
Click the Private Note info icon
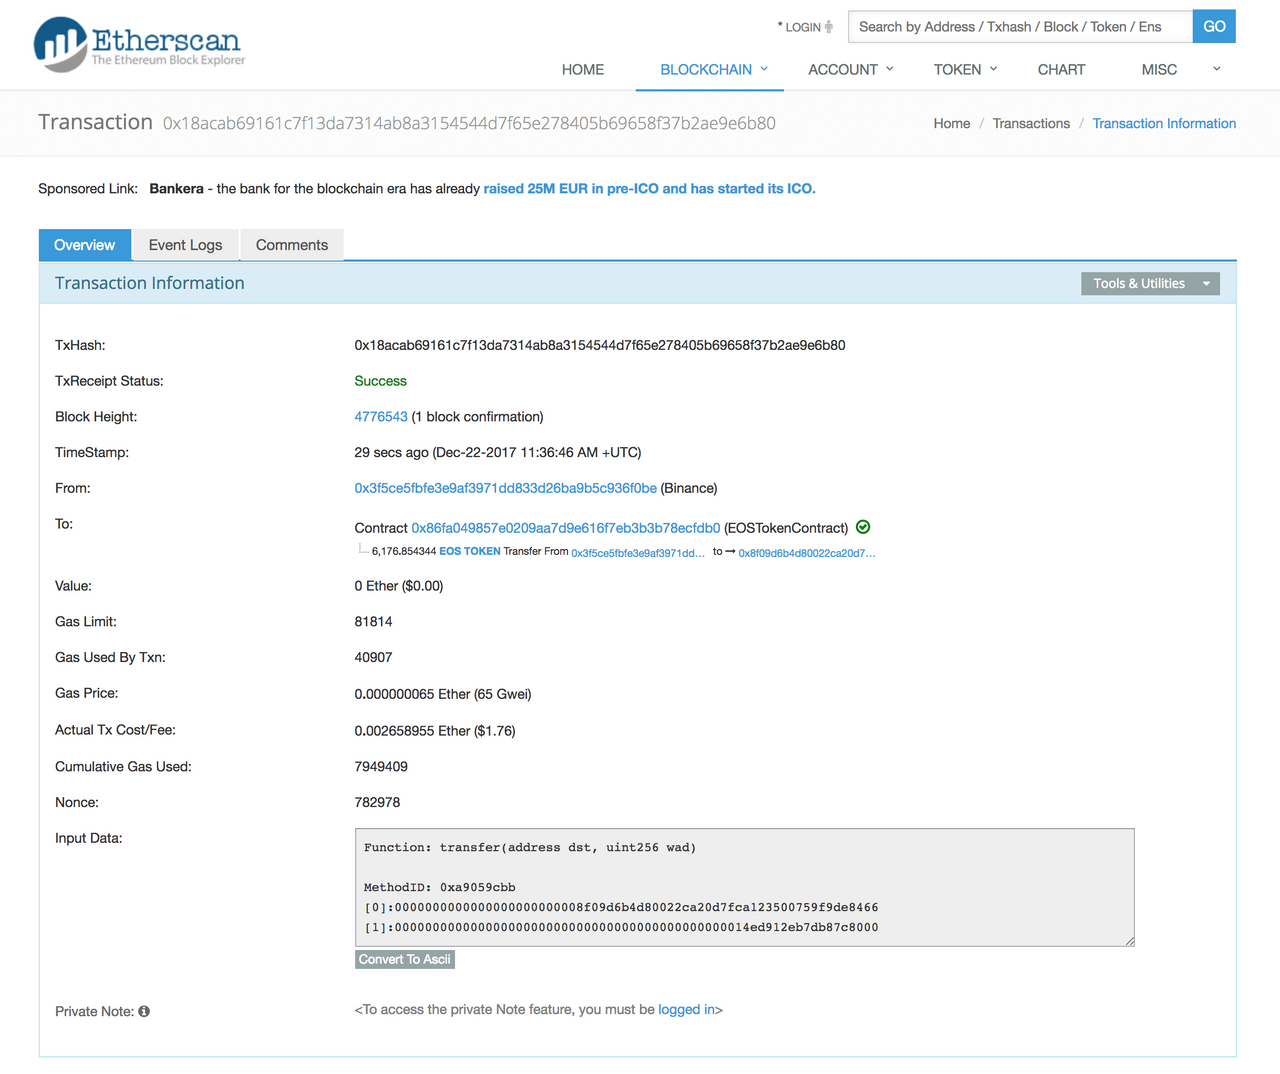[x=144, y=1011]
